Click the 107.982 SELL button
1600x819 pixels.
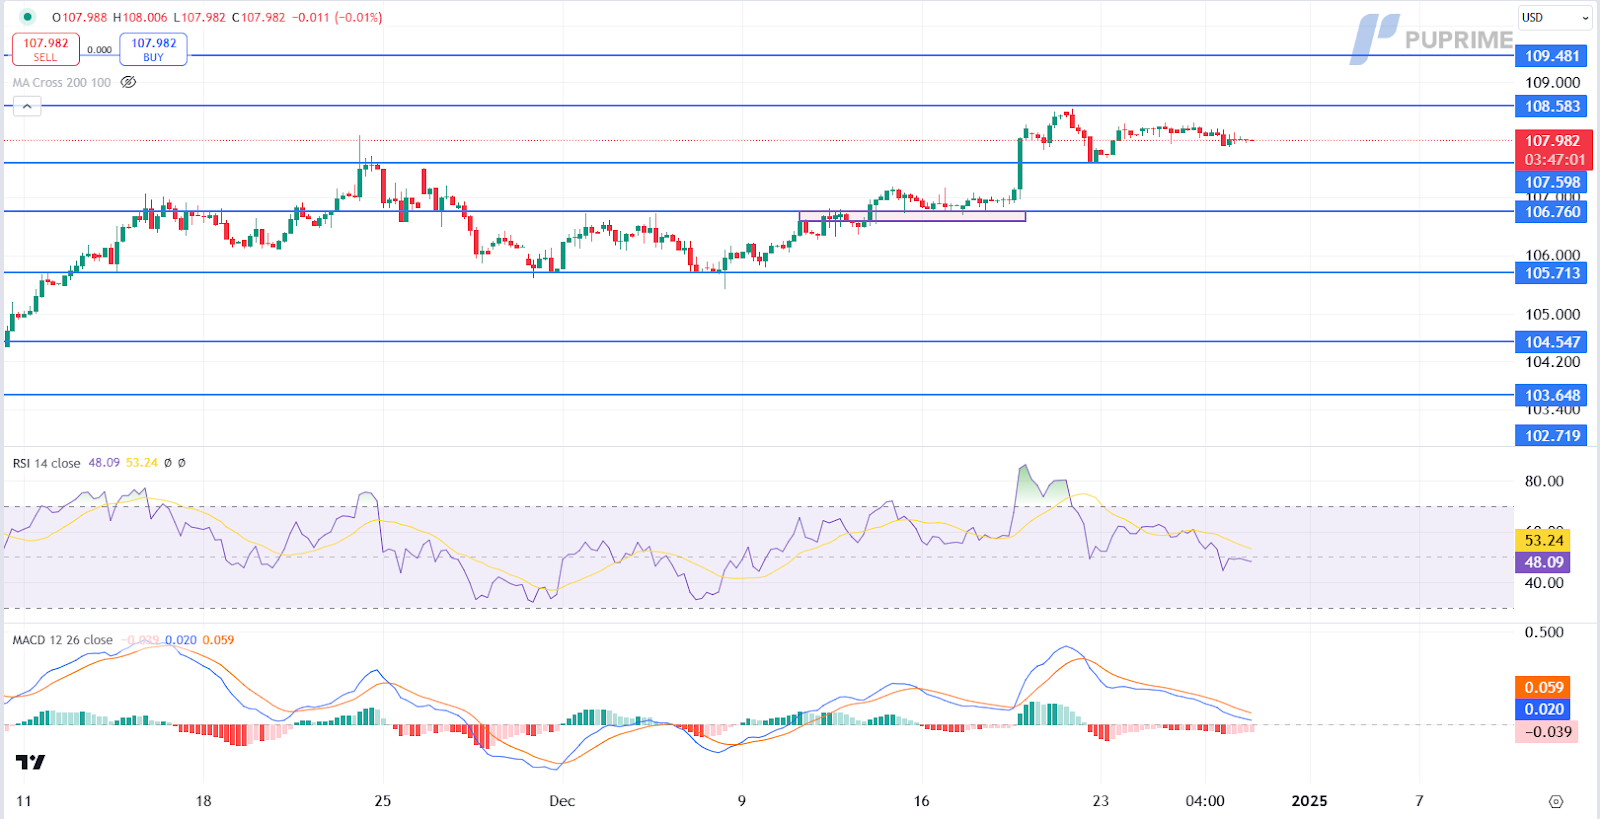click(x=45, y=49)
